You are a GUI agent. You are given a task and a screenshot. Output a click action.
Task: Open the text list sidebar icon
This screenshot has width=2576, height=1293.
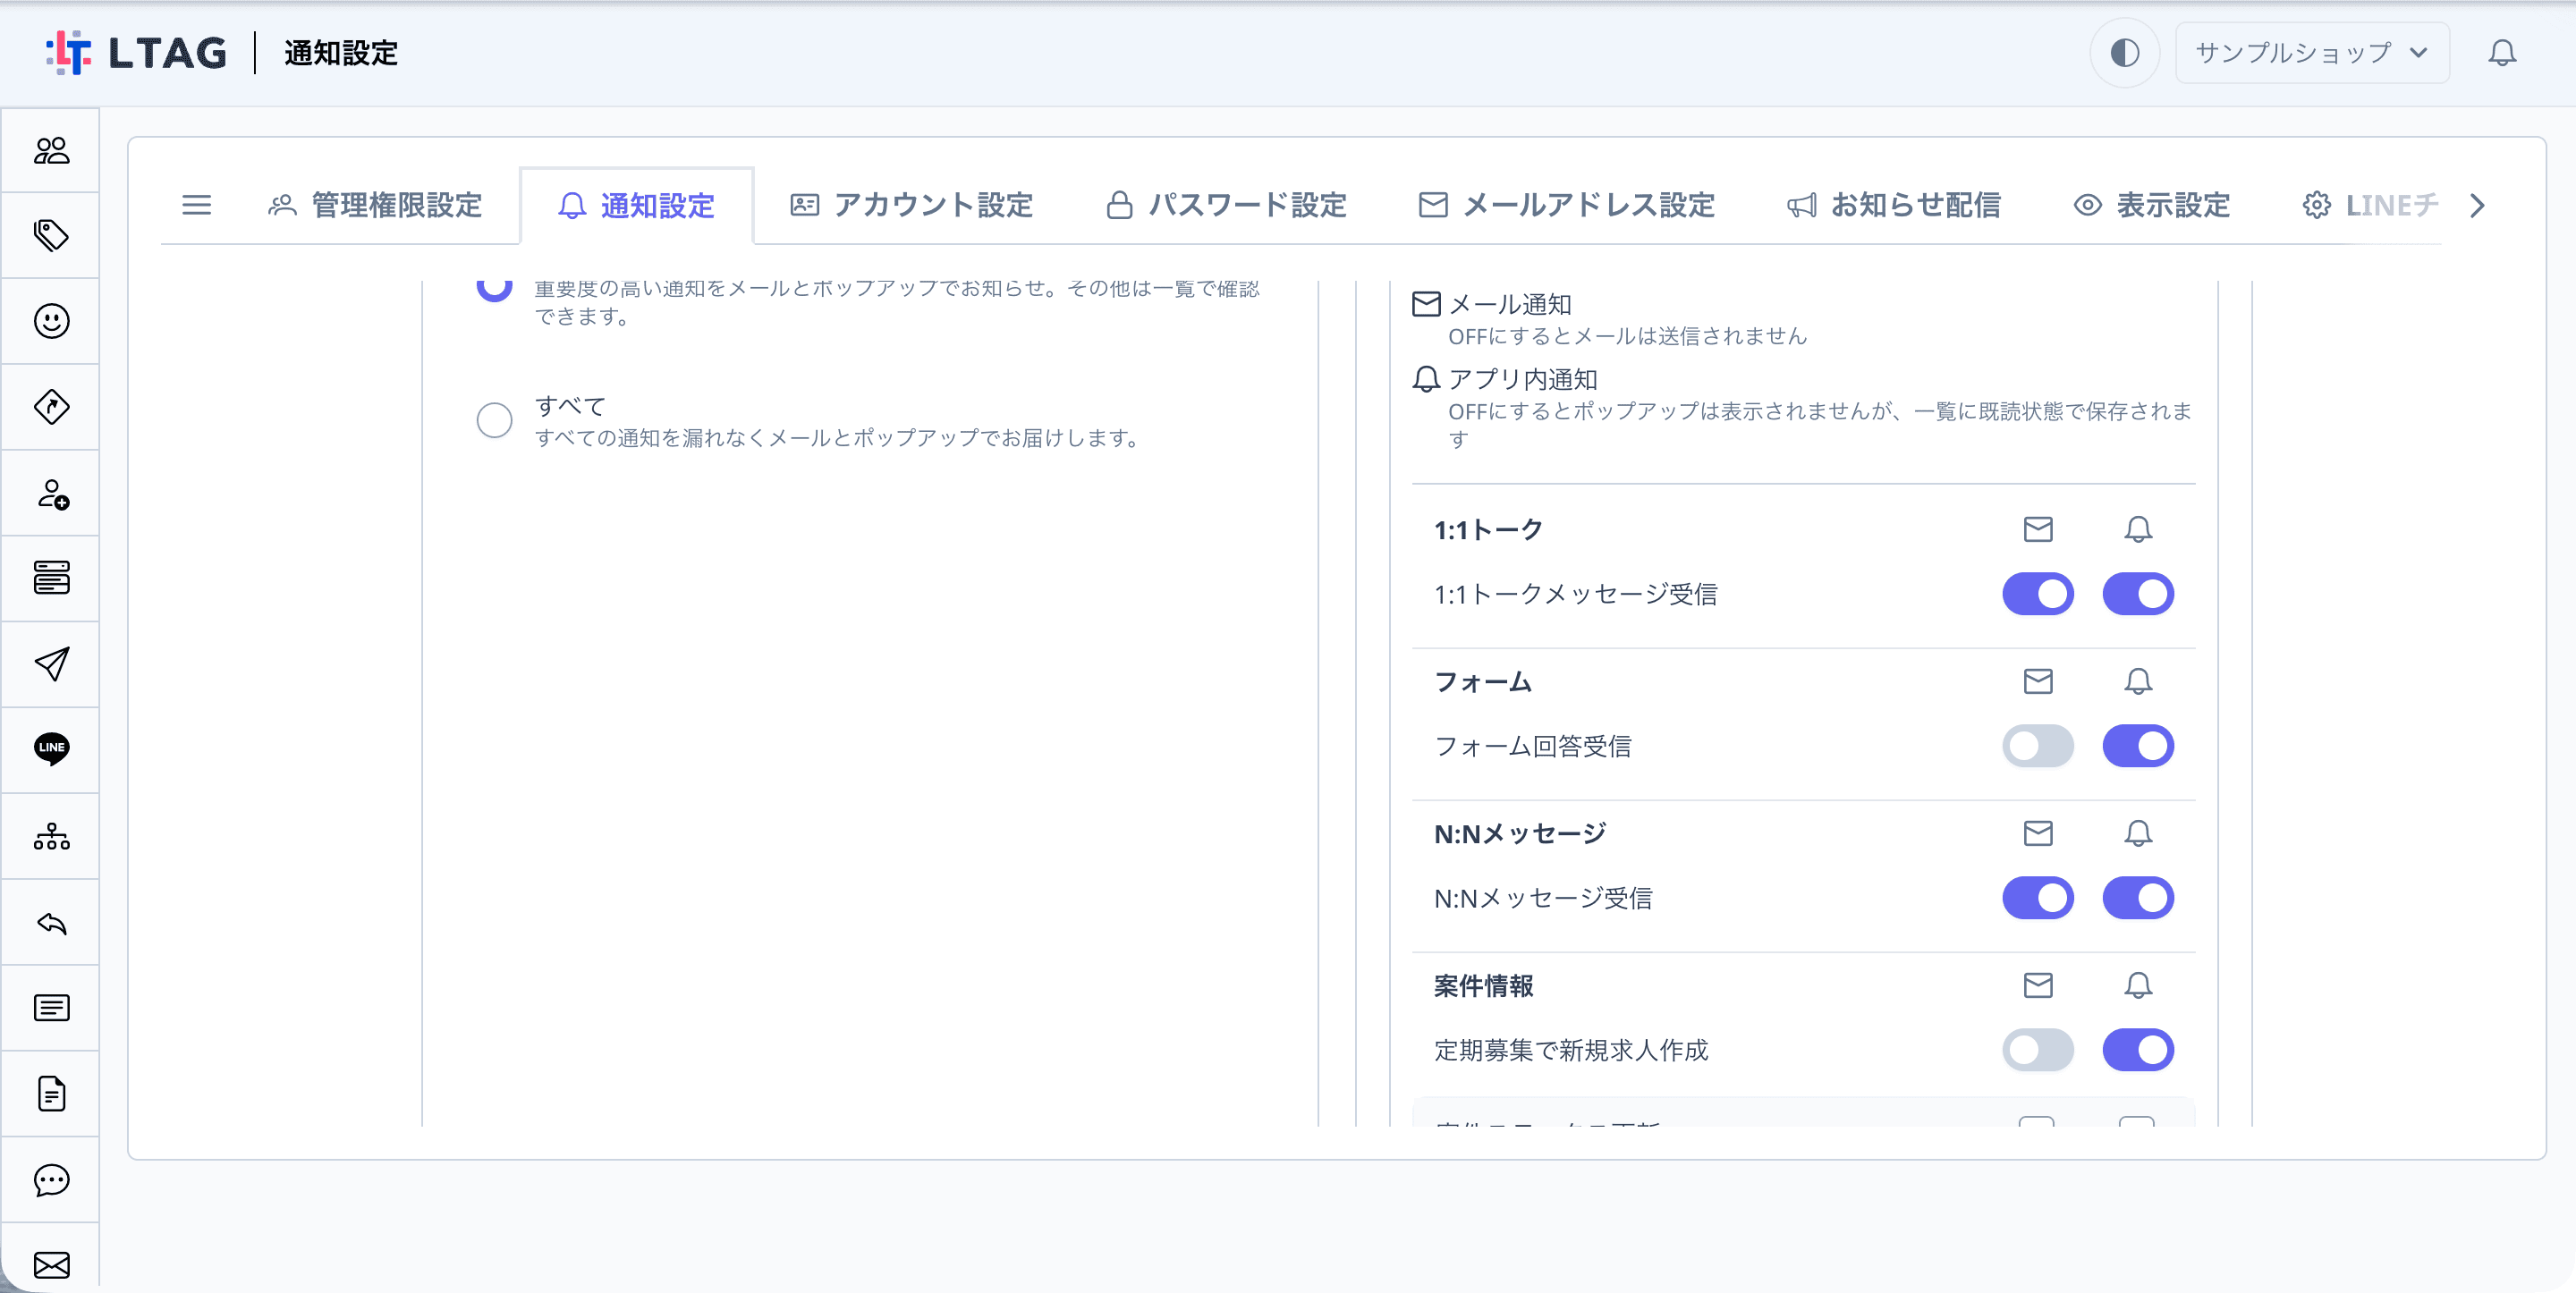[51, 1008]
